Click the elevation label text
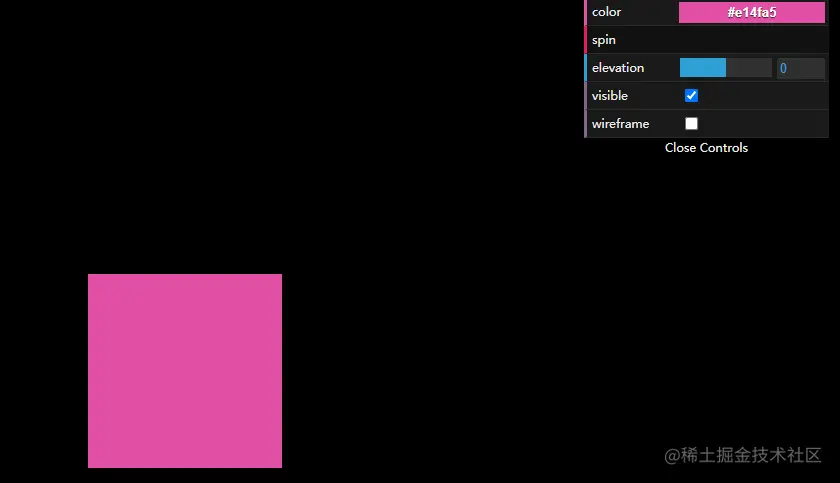Image resolution: width=840 pixels, height=483 pixels. (618, 67)
